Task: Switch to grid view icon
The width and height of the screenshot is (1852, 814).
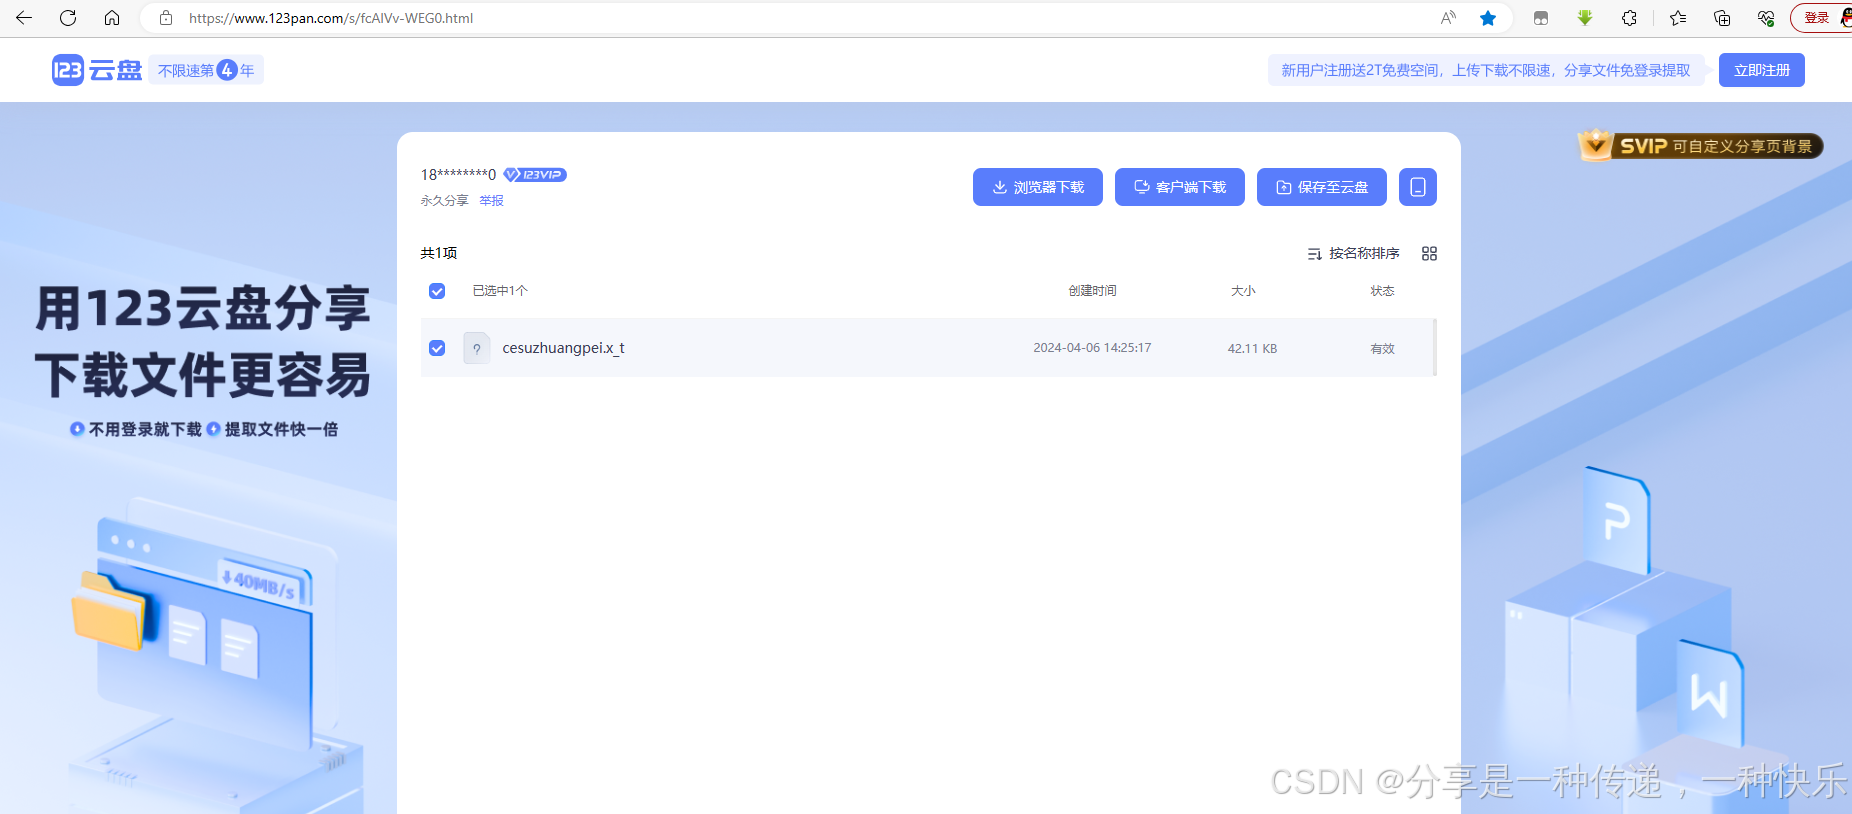Action: coord(1429,254)
